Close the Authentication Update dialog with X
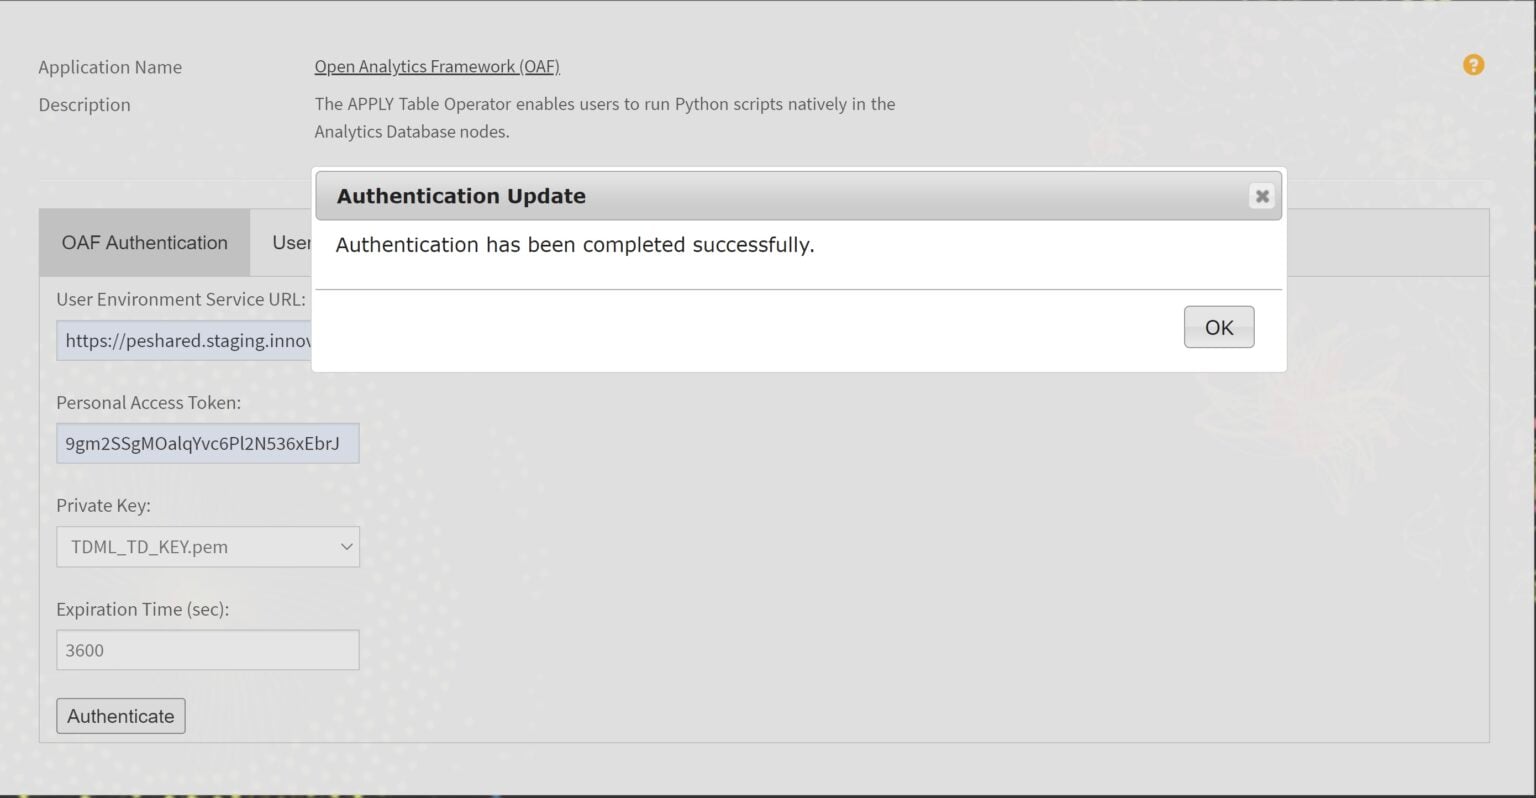Image resolution: width=1536 pixels, height=798 pixels. (x=1262, y=196)
